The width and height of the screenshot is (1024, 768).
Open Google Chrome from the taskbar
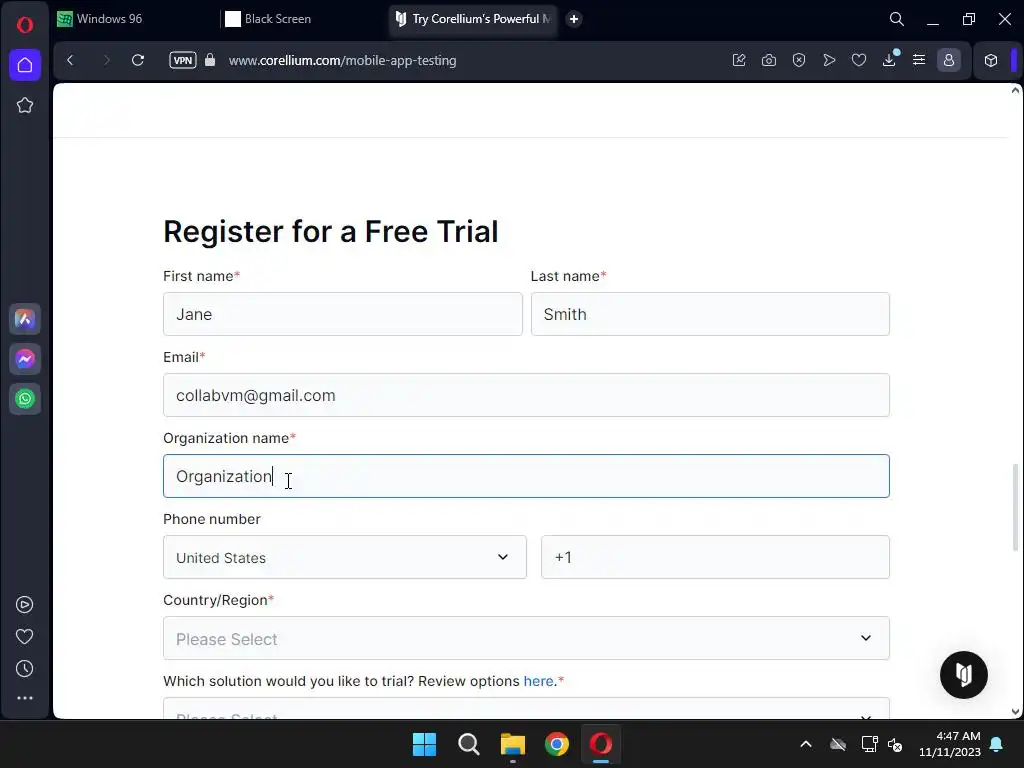coord(557,744)
